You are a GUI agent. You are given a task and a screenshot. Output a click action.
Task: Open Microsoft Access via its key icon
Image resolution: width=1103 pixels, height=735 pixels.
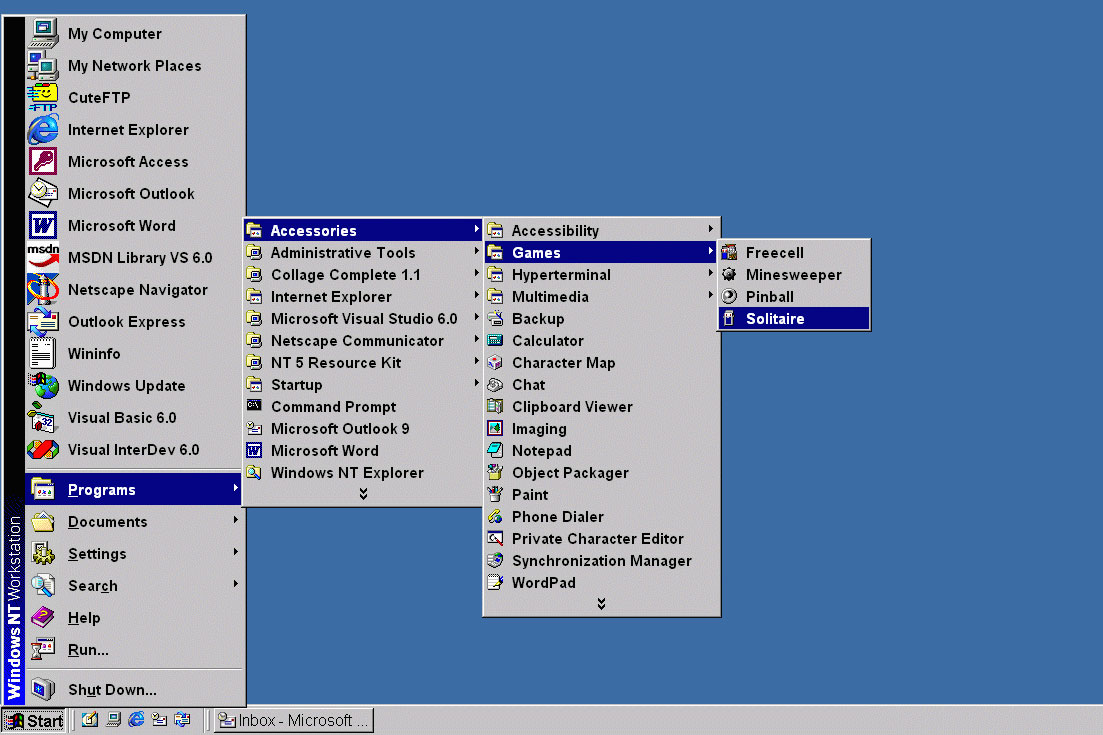point(43,161)
